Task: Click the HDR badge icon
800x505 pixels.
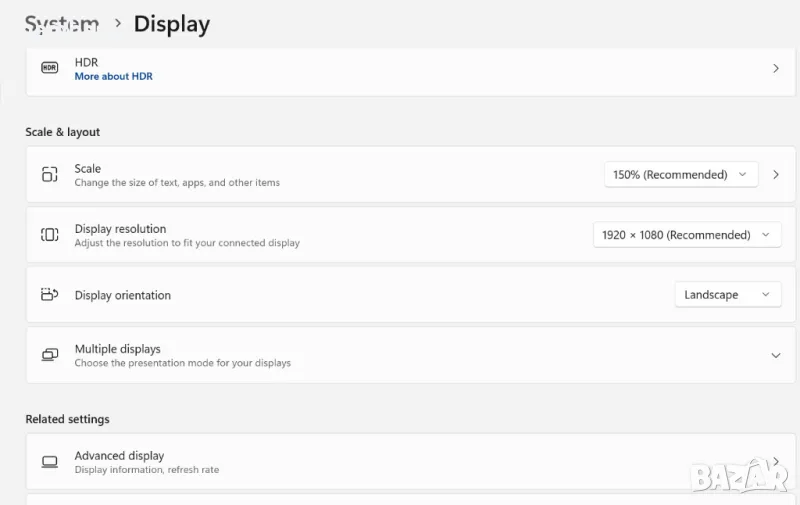Action: click(x=49, y=68)
